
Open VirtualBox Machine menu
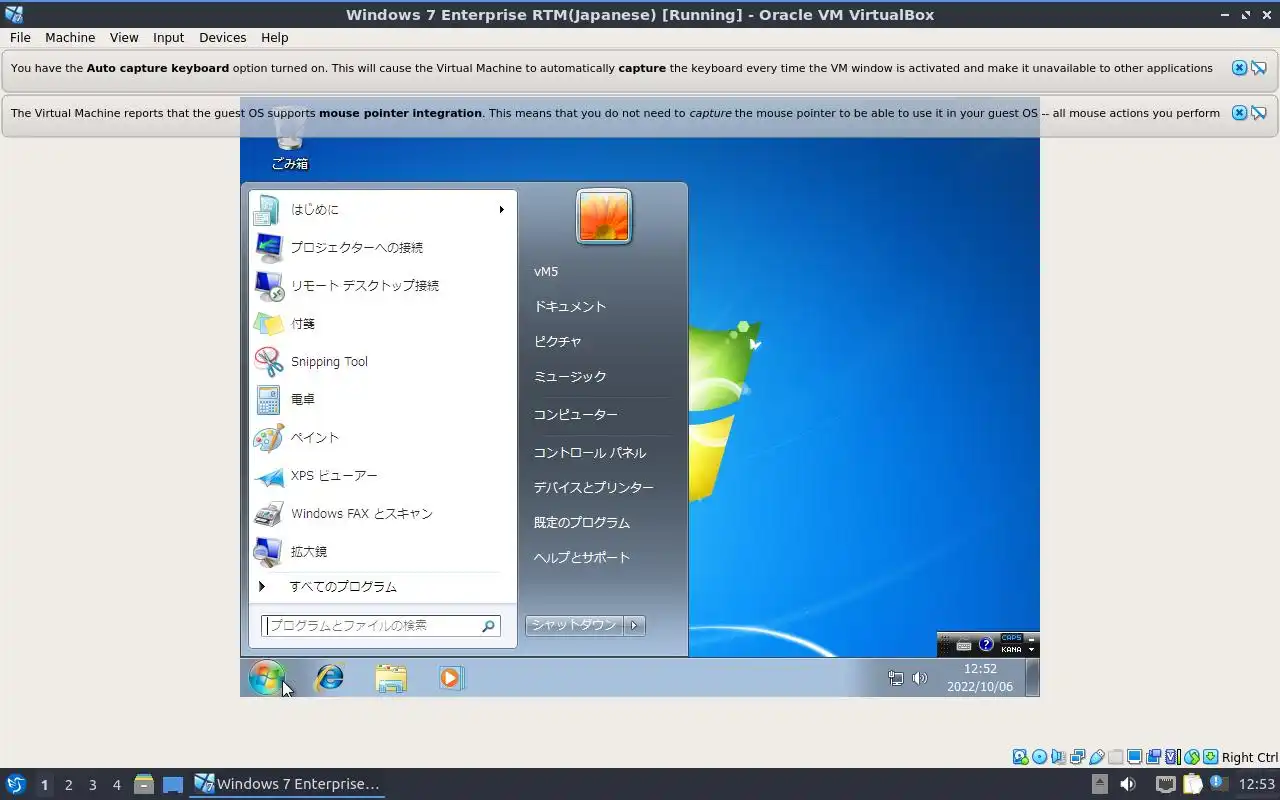[70, 37]
